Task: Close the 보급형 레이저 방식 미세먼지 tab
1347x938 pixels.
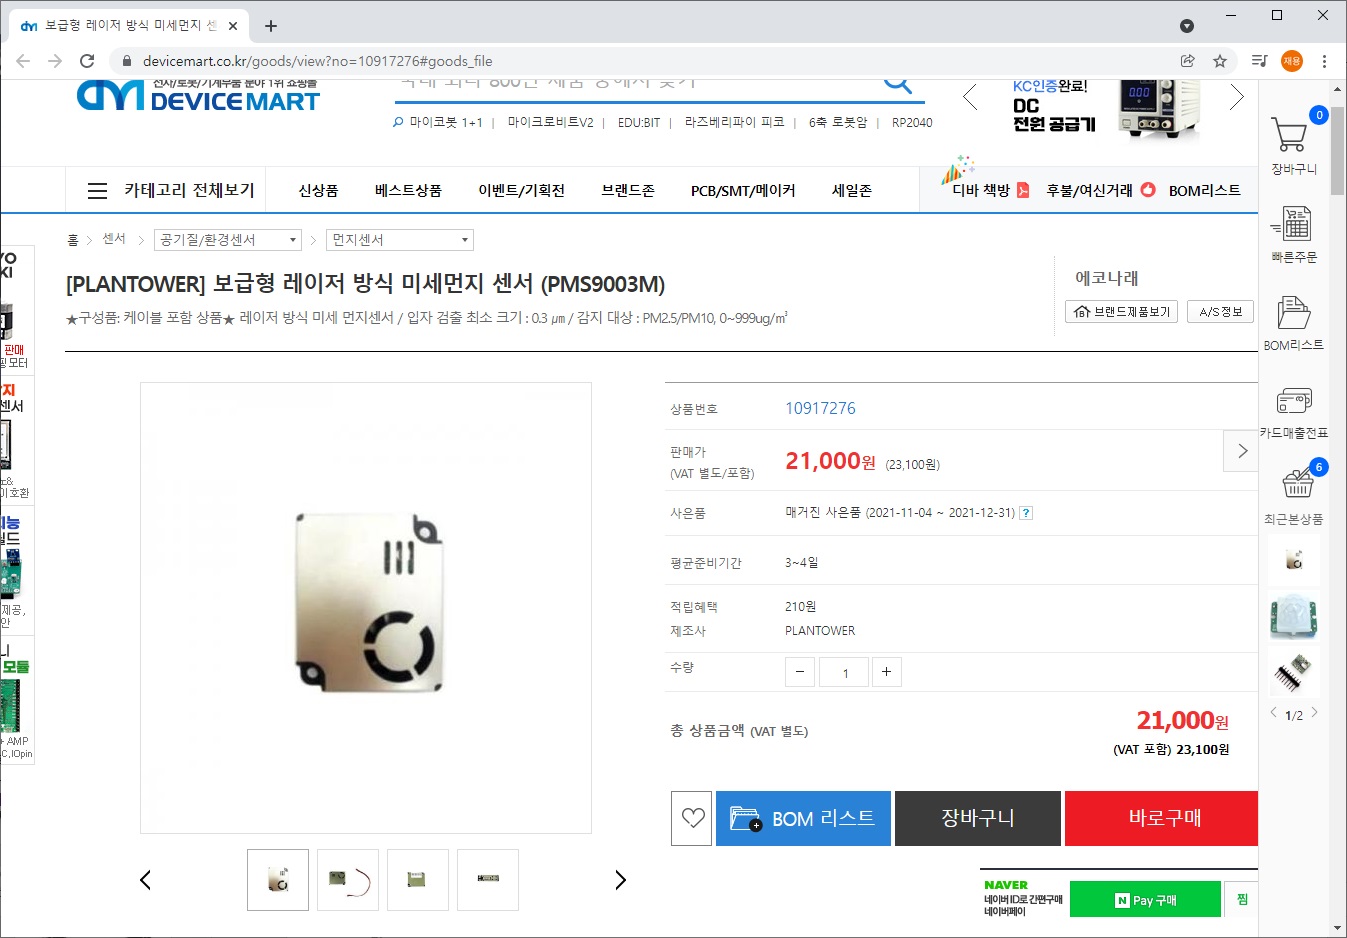Action: click(x=234, y=26)
